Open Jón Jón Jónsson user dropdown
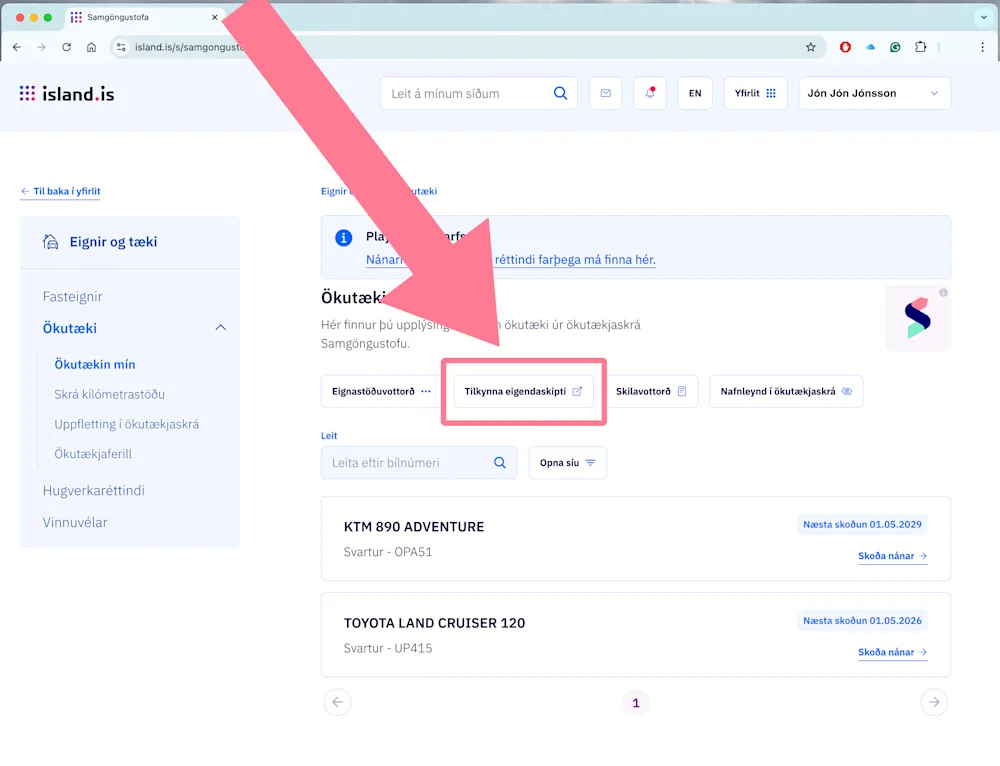The height and width of the screenshot is (766, 1000). (874, 93)
